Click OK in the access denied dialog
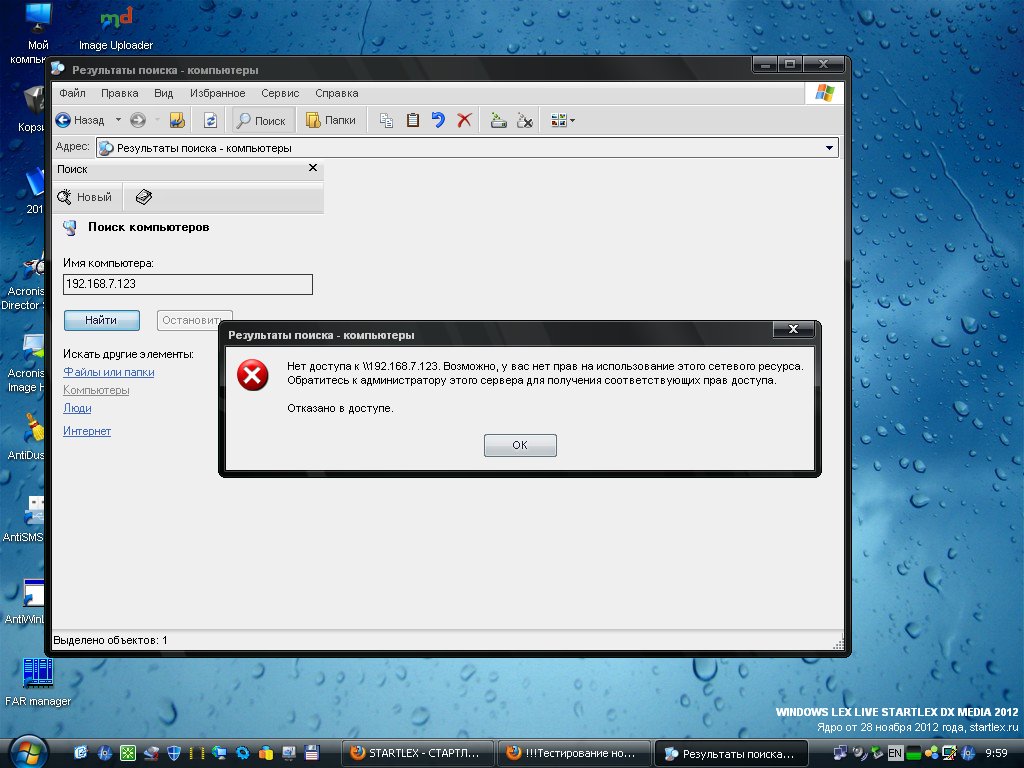Image resolution: width=1024 pixels, height=768 pixels. click(x=519, y=445)
